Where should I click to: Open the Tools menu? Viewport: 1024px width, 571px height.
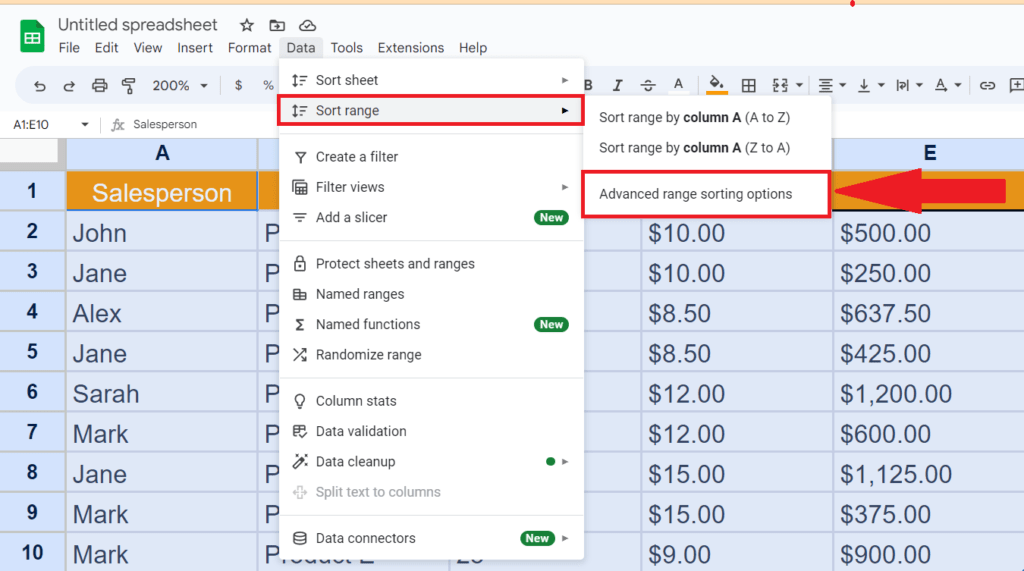tap(346, 48)
